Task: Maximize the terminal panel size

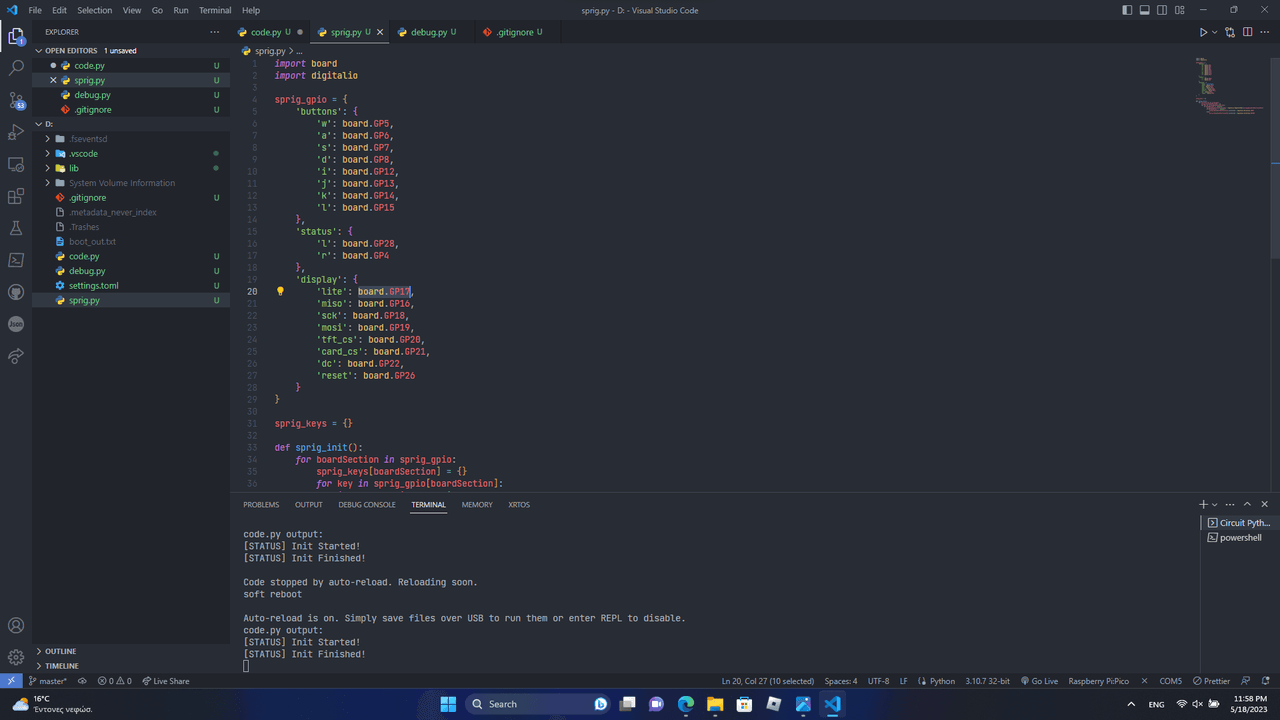Action: click(x=1248, y=505)
